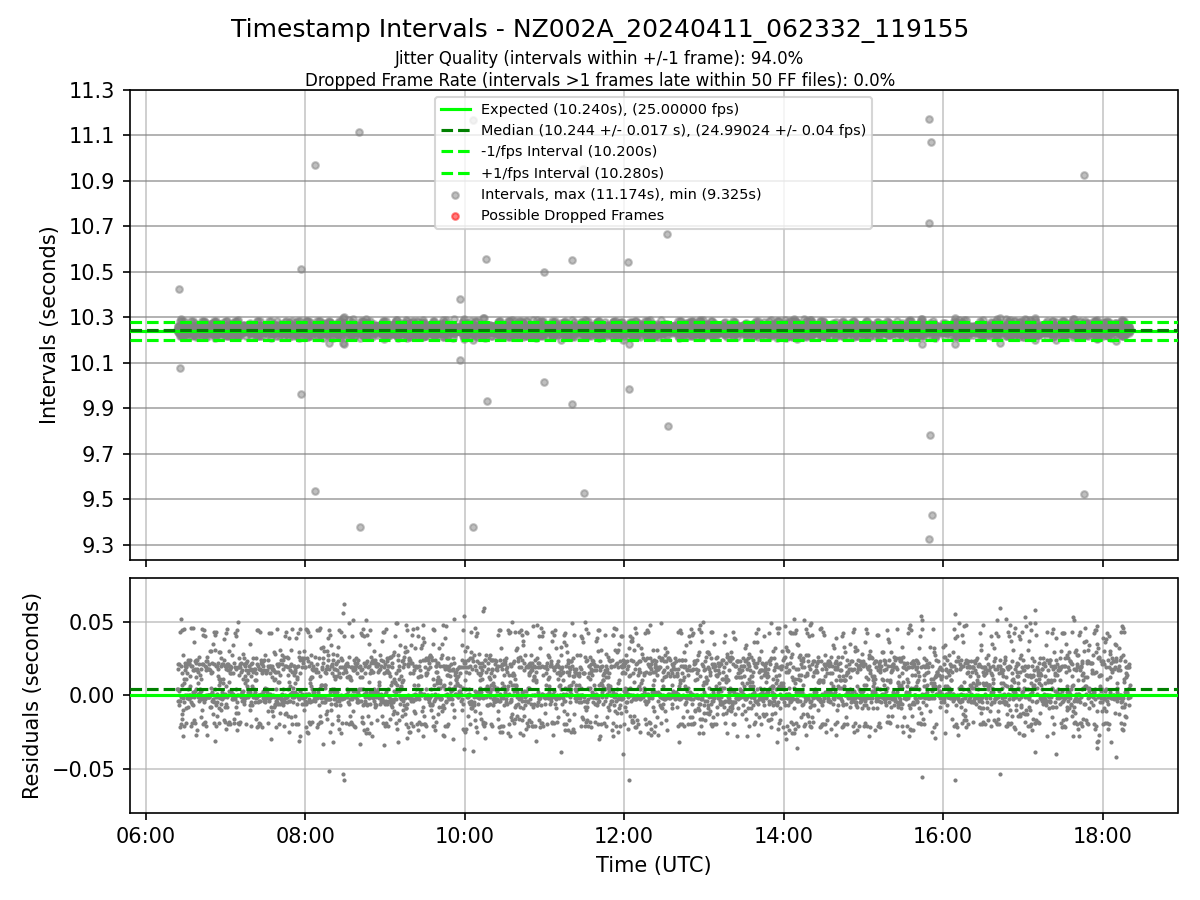Click the solid green Expected legend line
Viewport: 1200px width, 900px height.
coord(456,109)
